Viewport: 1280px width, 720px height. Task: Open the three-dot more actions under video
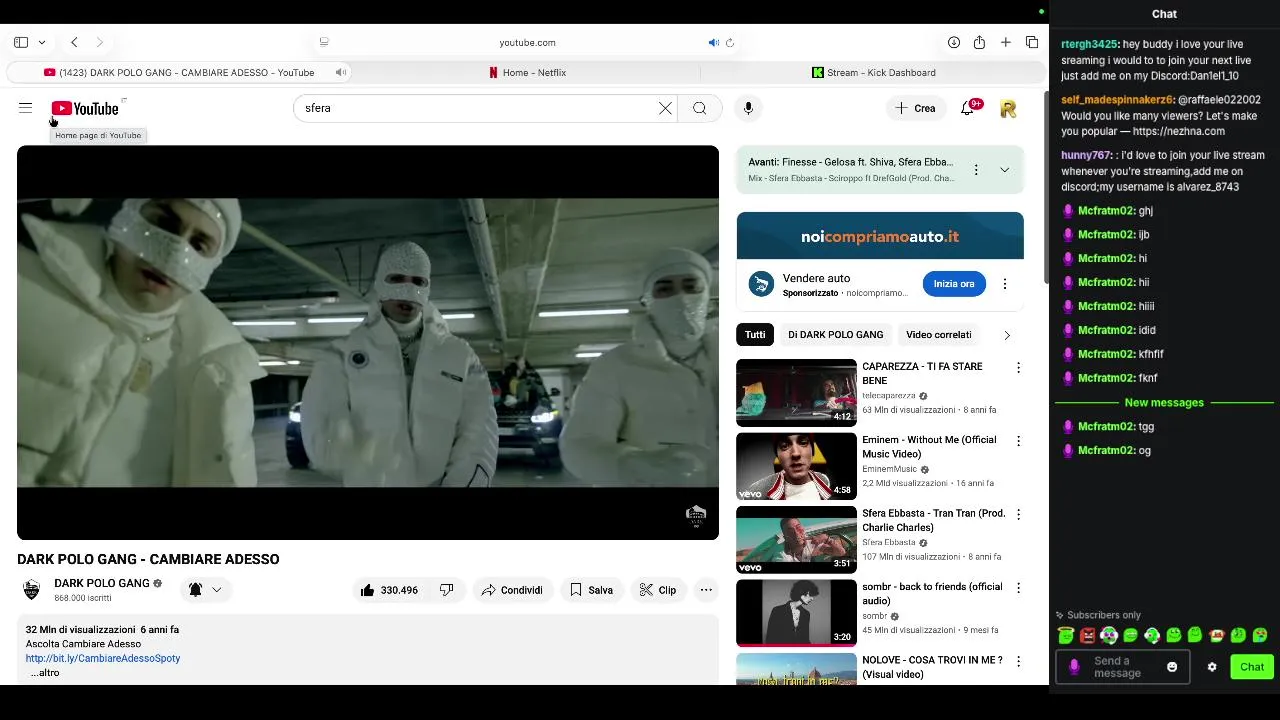pos(706,590)
